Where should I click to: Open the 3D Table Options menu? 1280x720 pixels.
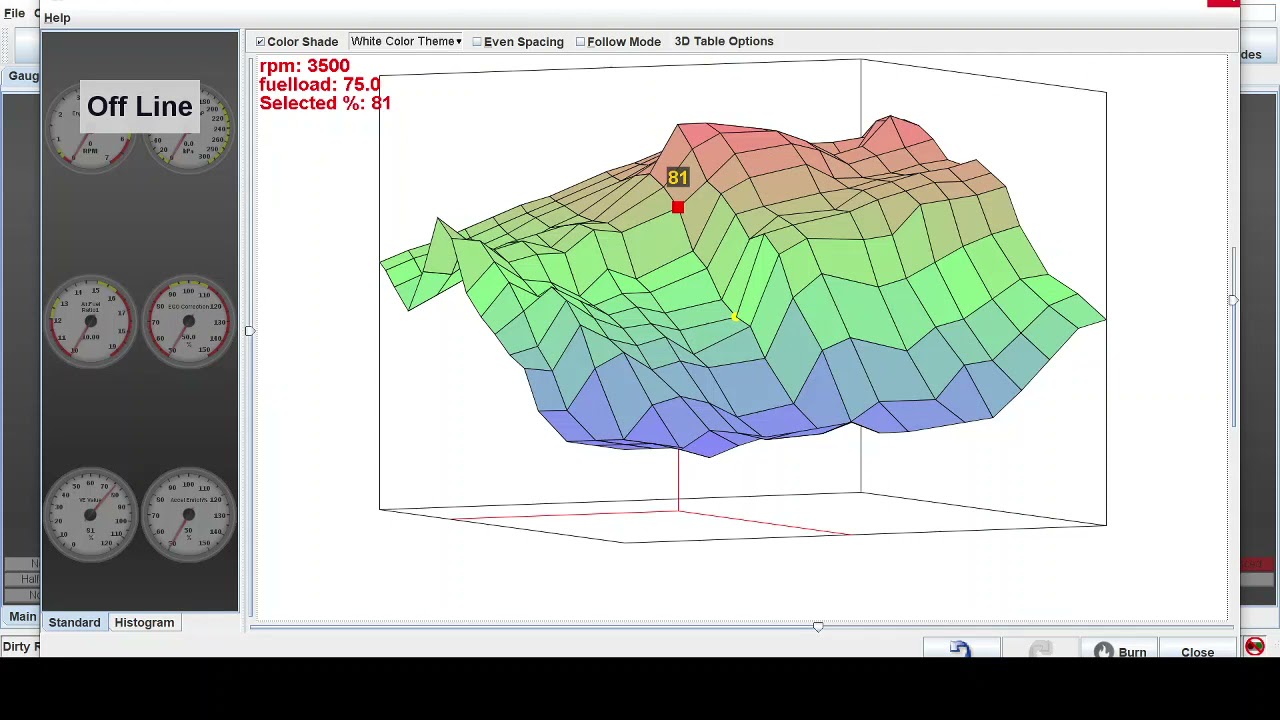[x=724, y=41]
